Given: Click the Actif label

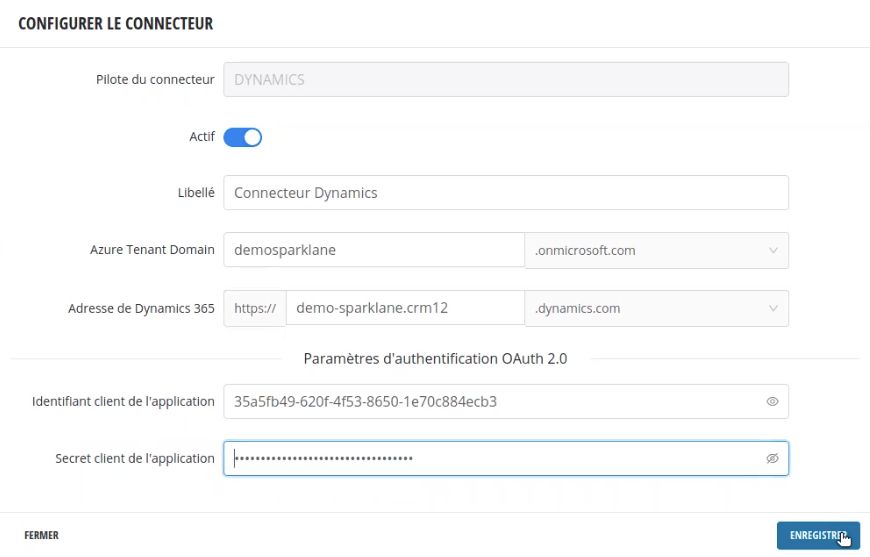Looking at the screenshot, I should coord(201,136).
